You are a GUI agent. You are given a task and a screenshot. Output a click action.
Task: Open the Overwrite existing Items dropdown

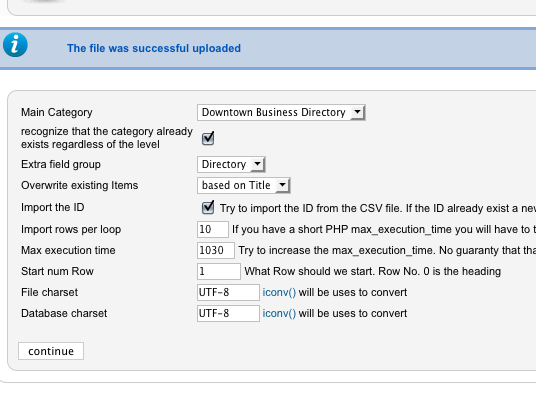tap(244, 185)
